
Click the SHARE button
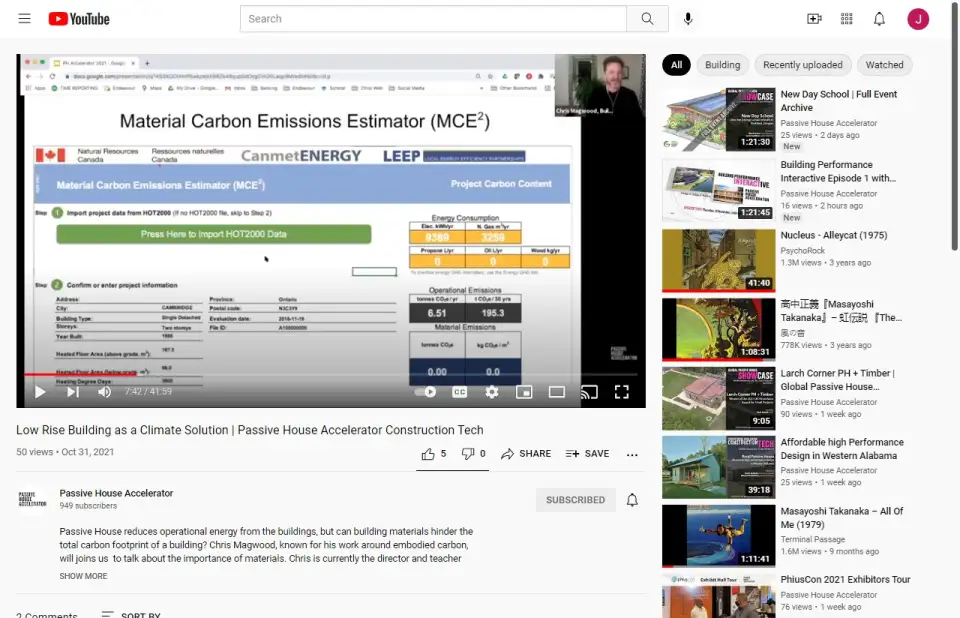tap(526, 454)
